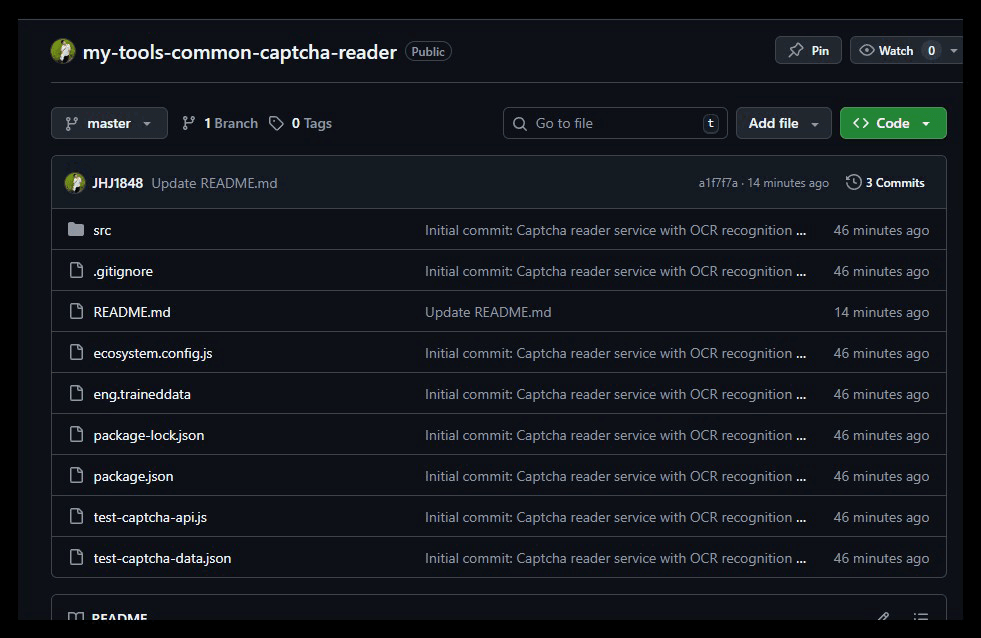Open the test-captcha-api.js file
The width and height of the screenshot is (981, 638).
point(150,517)
